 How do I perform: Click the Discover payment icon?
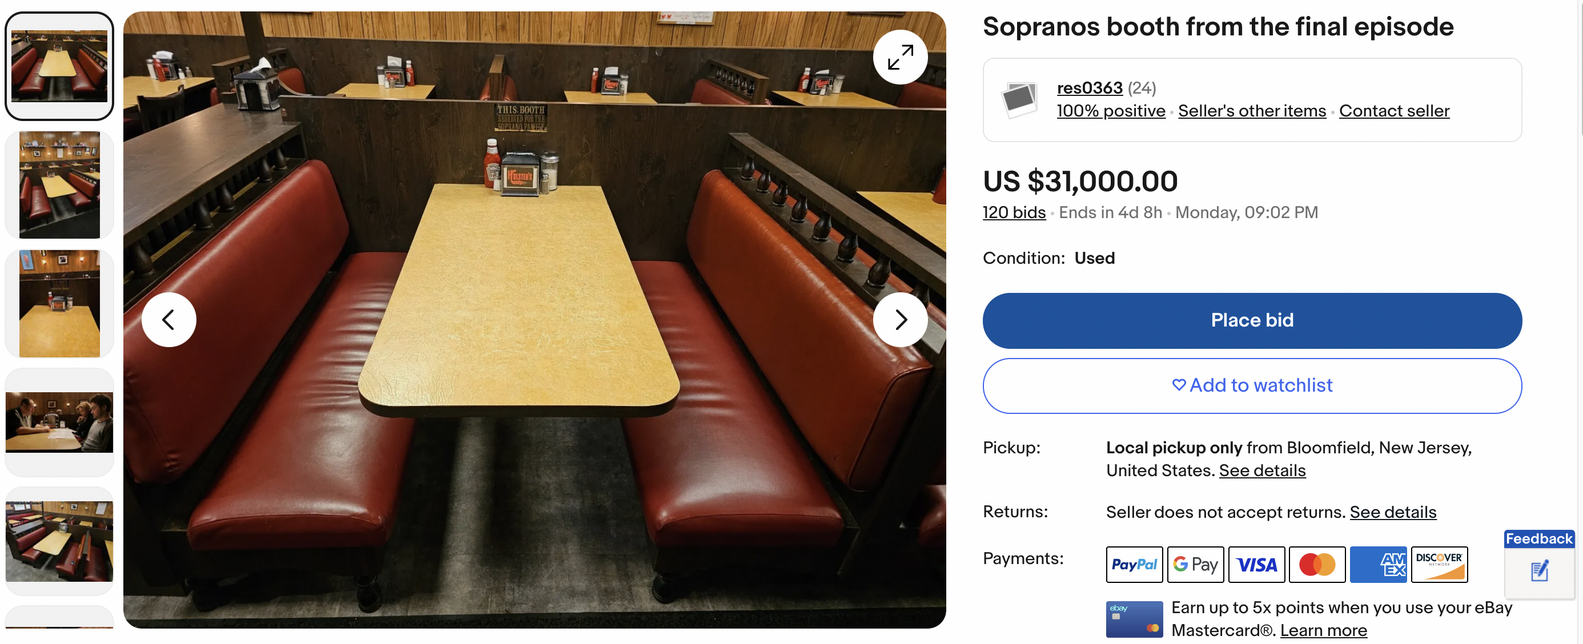click(x=1438, y=564)
